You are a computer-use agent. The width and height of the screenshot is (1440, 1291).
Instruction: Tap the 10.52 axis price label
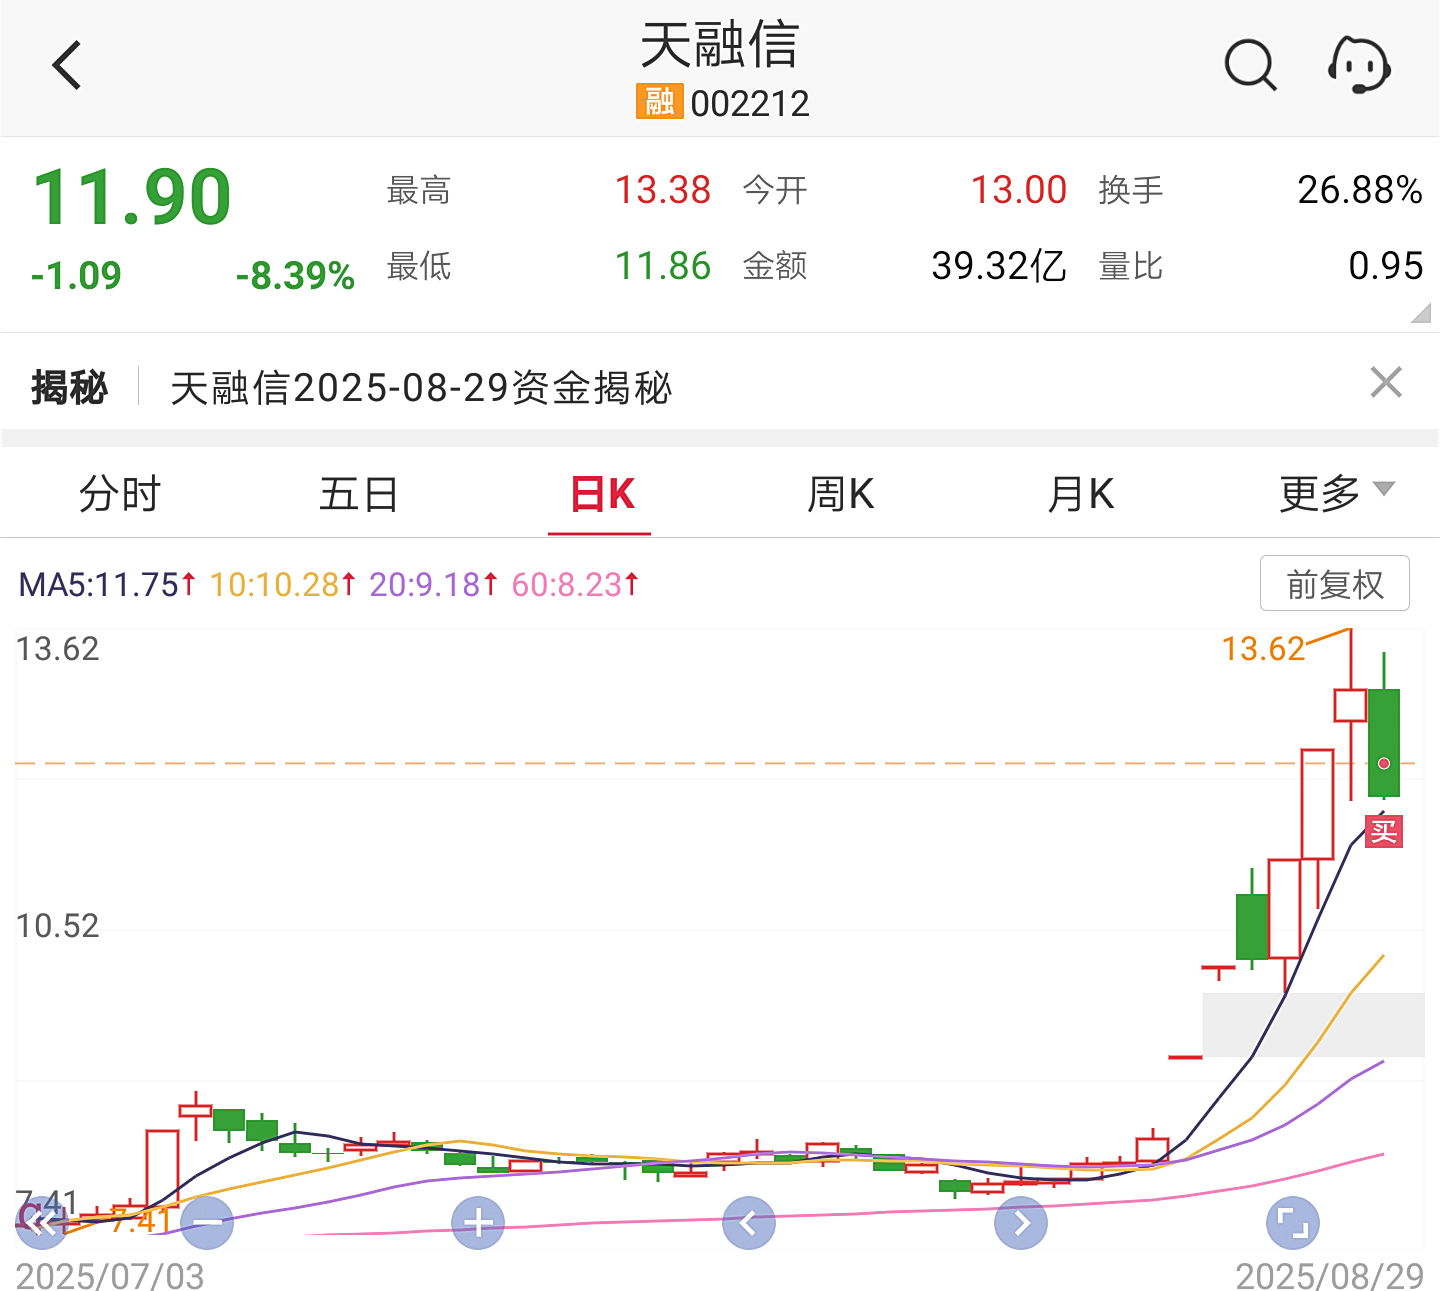tap(58, 926)
